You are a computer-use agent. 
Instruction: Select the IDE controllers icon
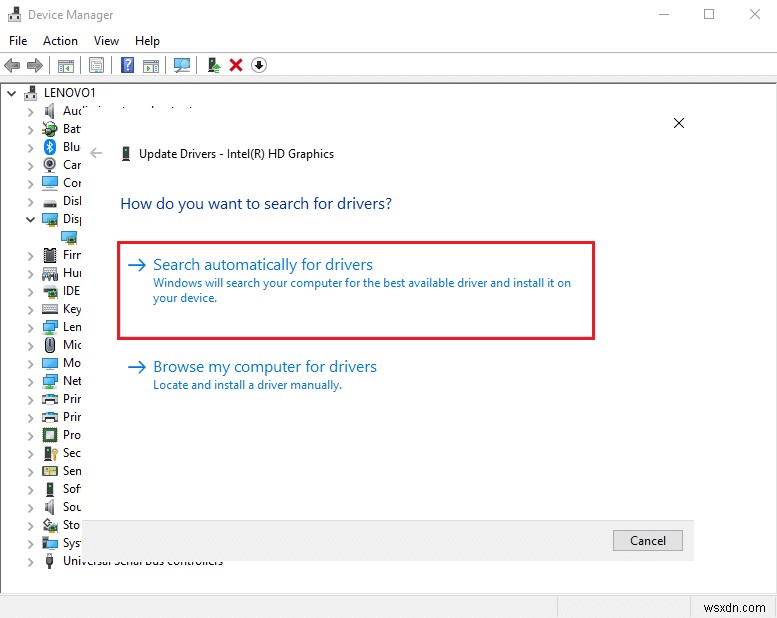(x=50, y=291)
